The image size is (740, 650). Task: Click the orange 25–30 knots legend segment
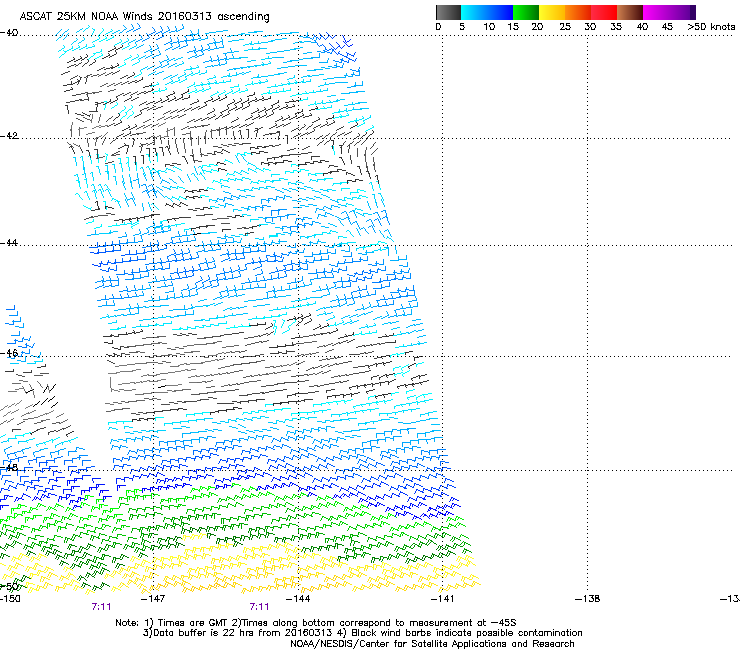click(578, 12)
